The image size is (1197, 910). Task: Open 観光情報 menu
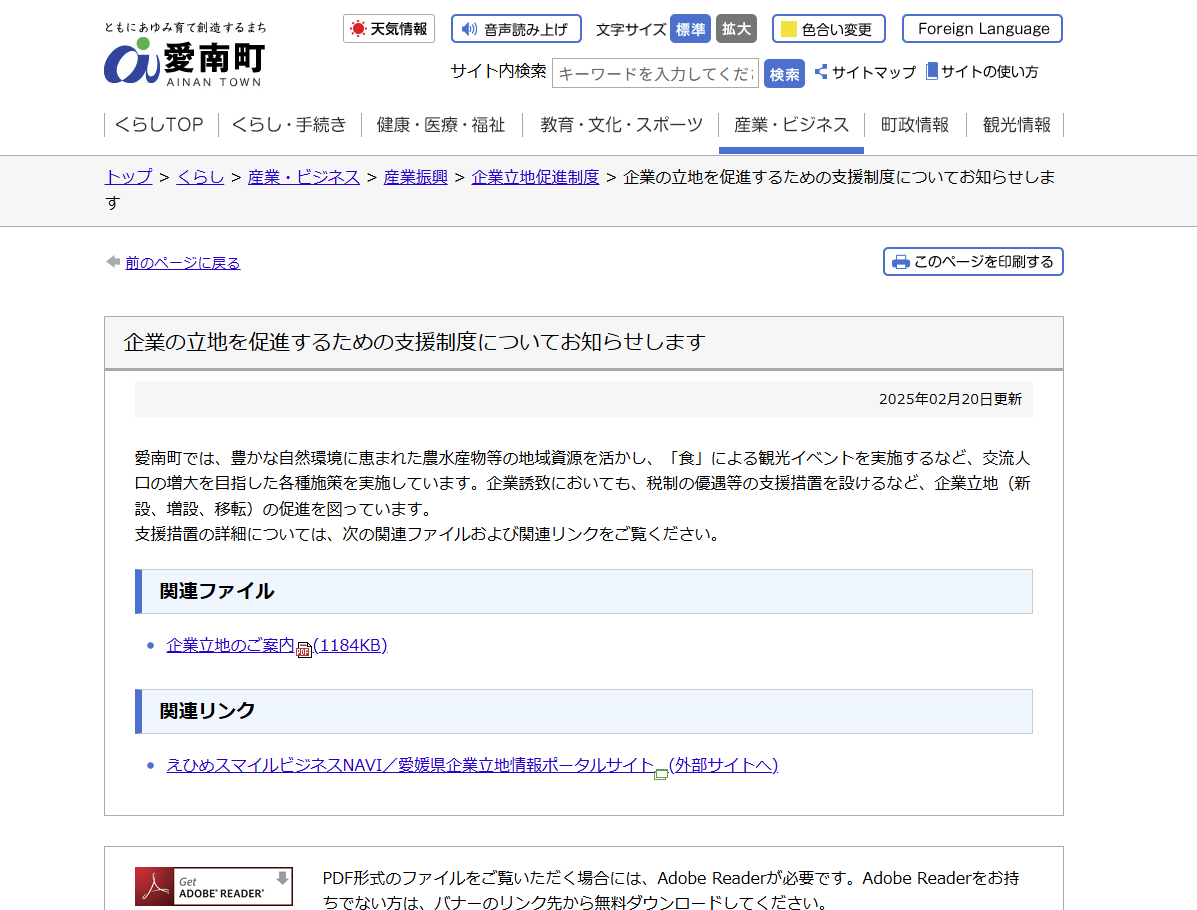1016,124
